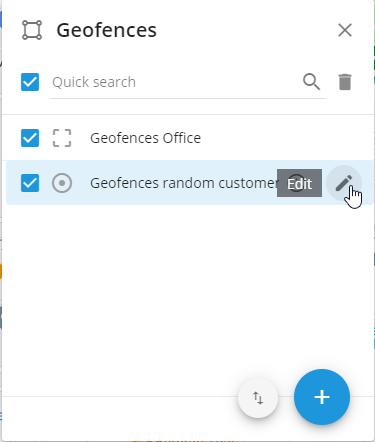The width and height of the screenshot is (375, 442).
Task: Open the import/export arrows button
Action: (258, 398)
